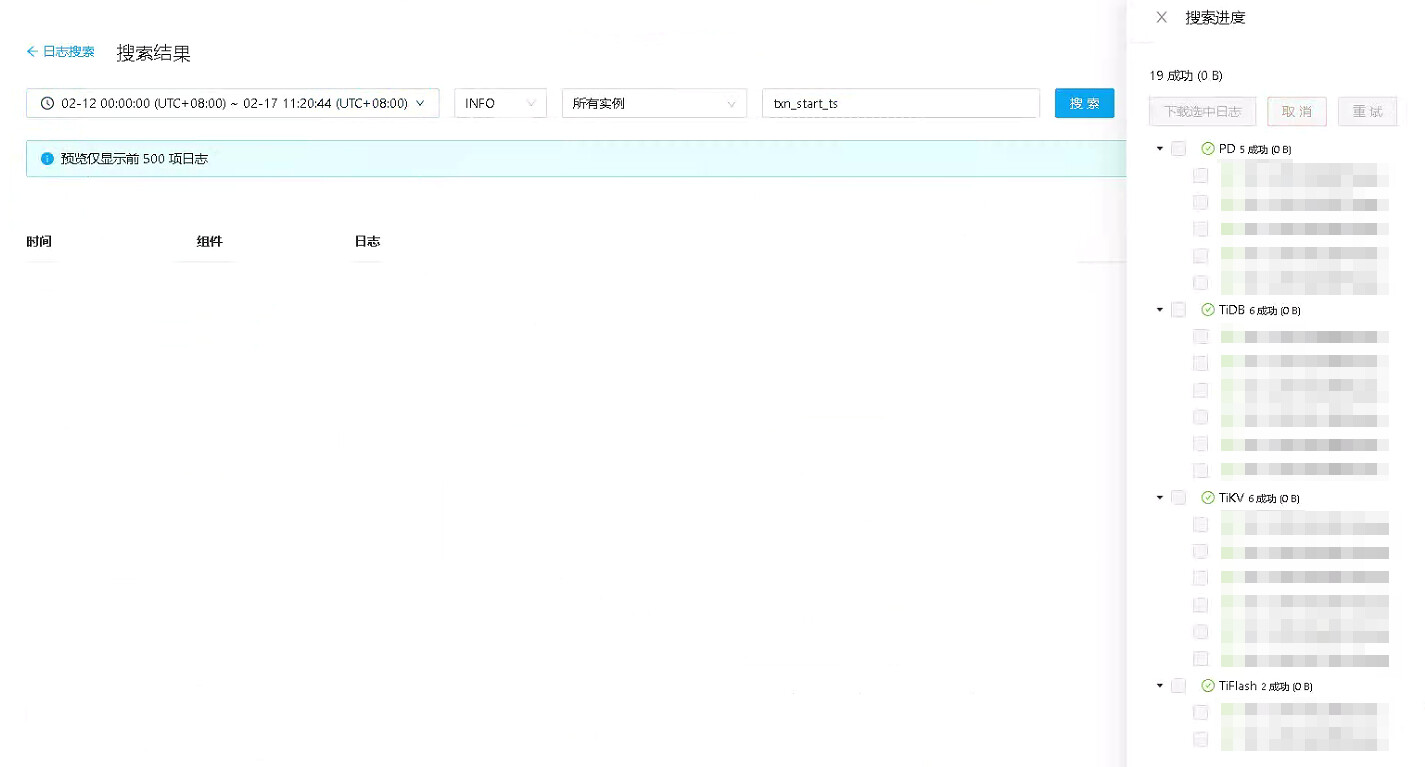Select the TiDB 6 成功 tree label
Image resolution: width=1425 pixels, height=767 pixels.
click(x=1259, y=310)
